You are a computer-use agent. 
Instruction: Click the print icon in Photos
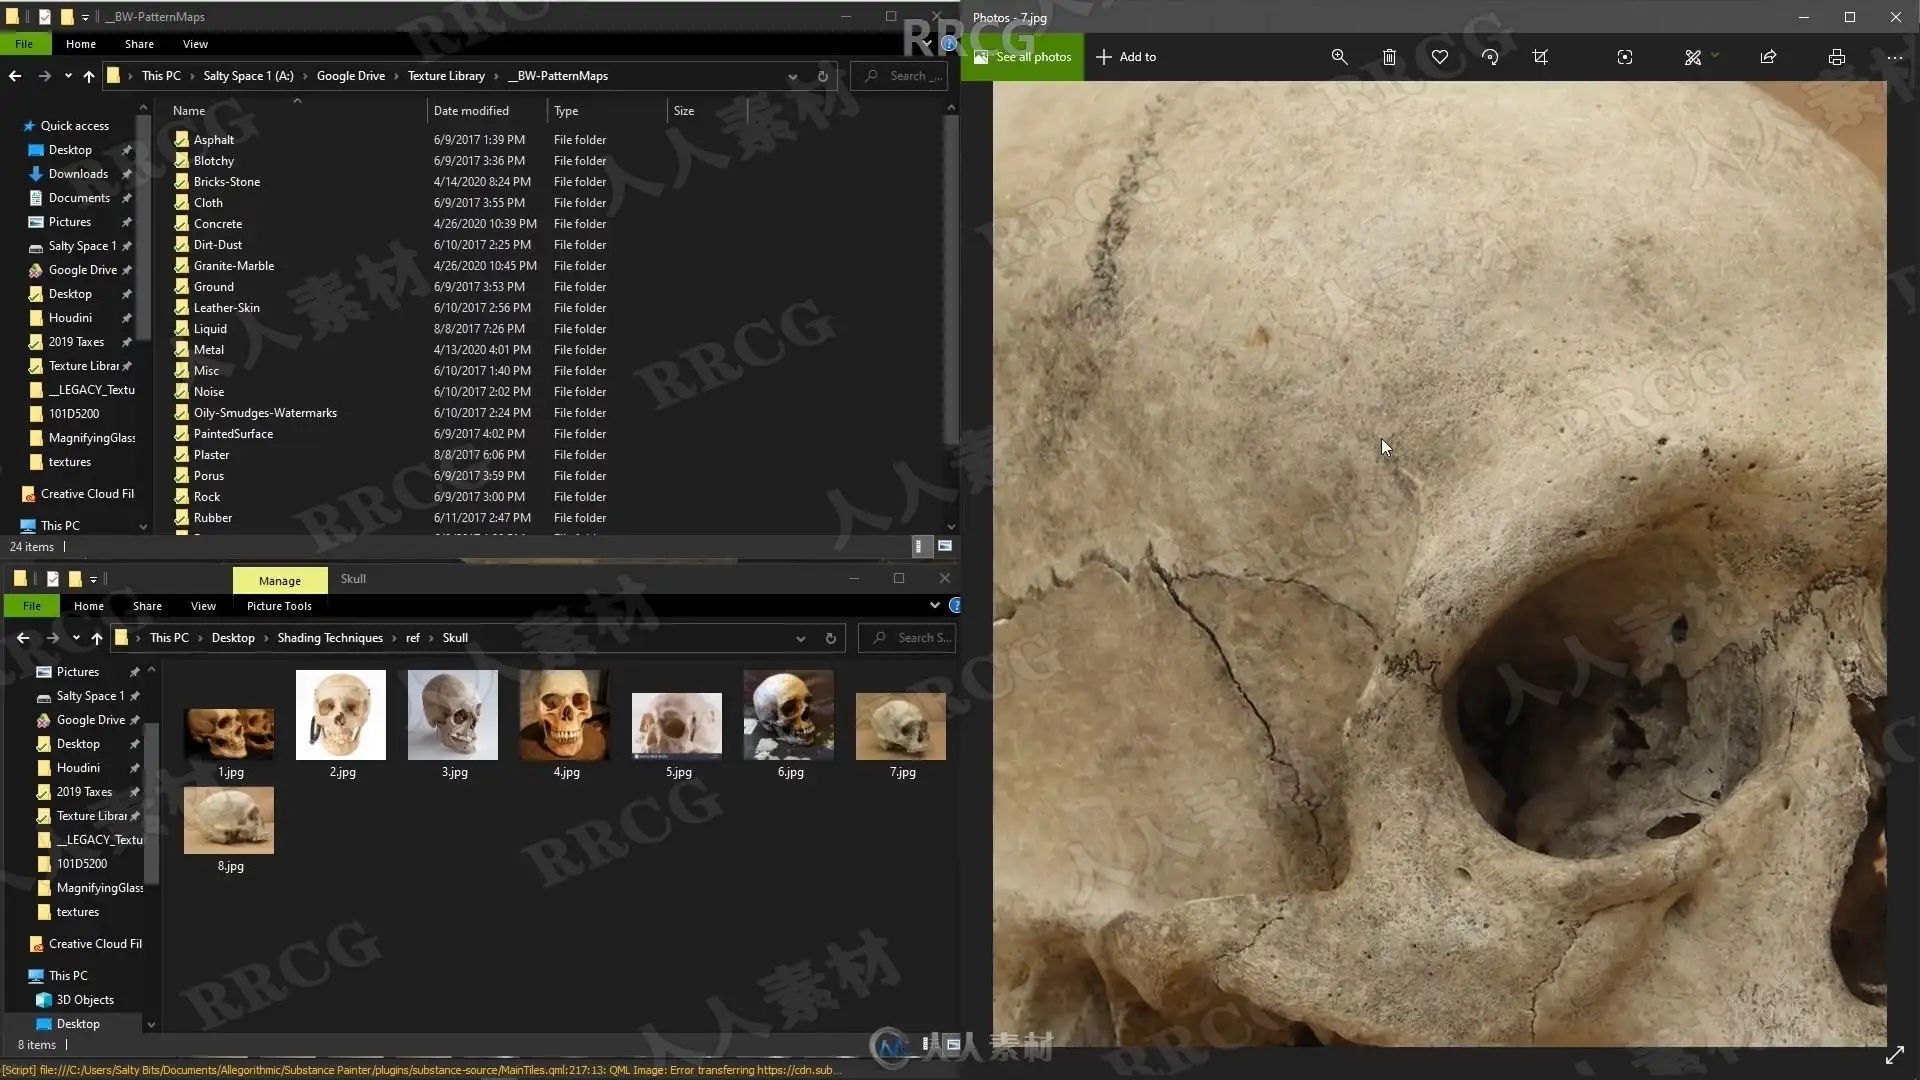click(x=1836, y=57)
